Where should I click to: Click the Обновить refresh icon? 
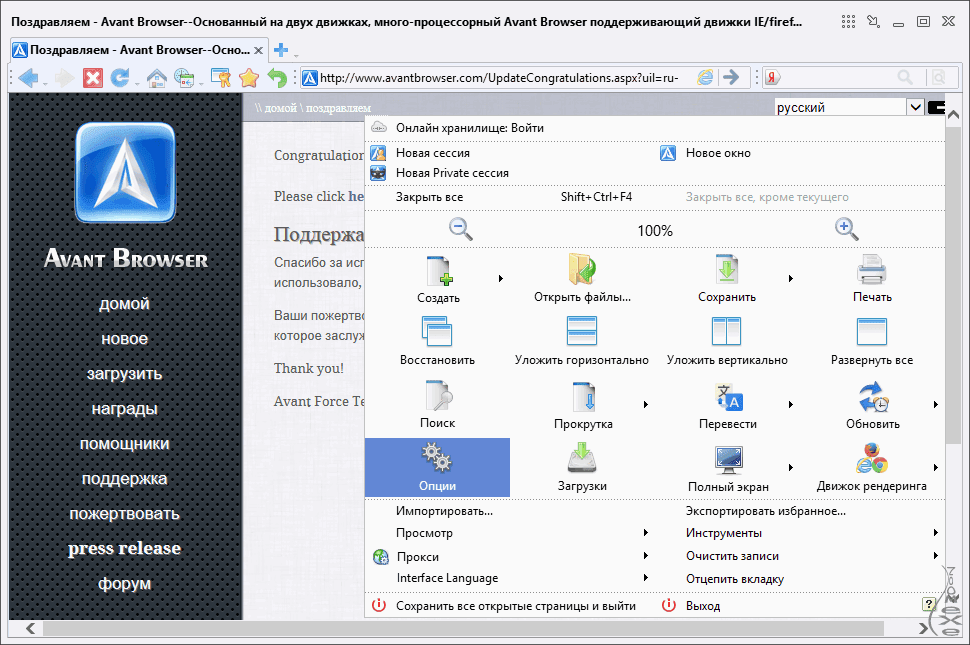click(873, 397)
